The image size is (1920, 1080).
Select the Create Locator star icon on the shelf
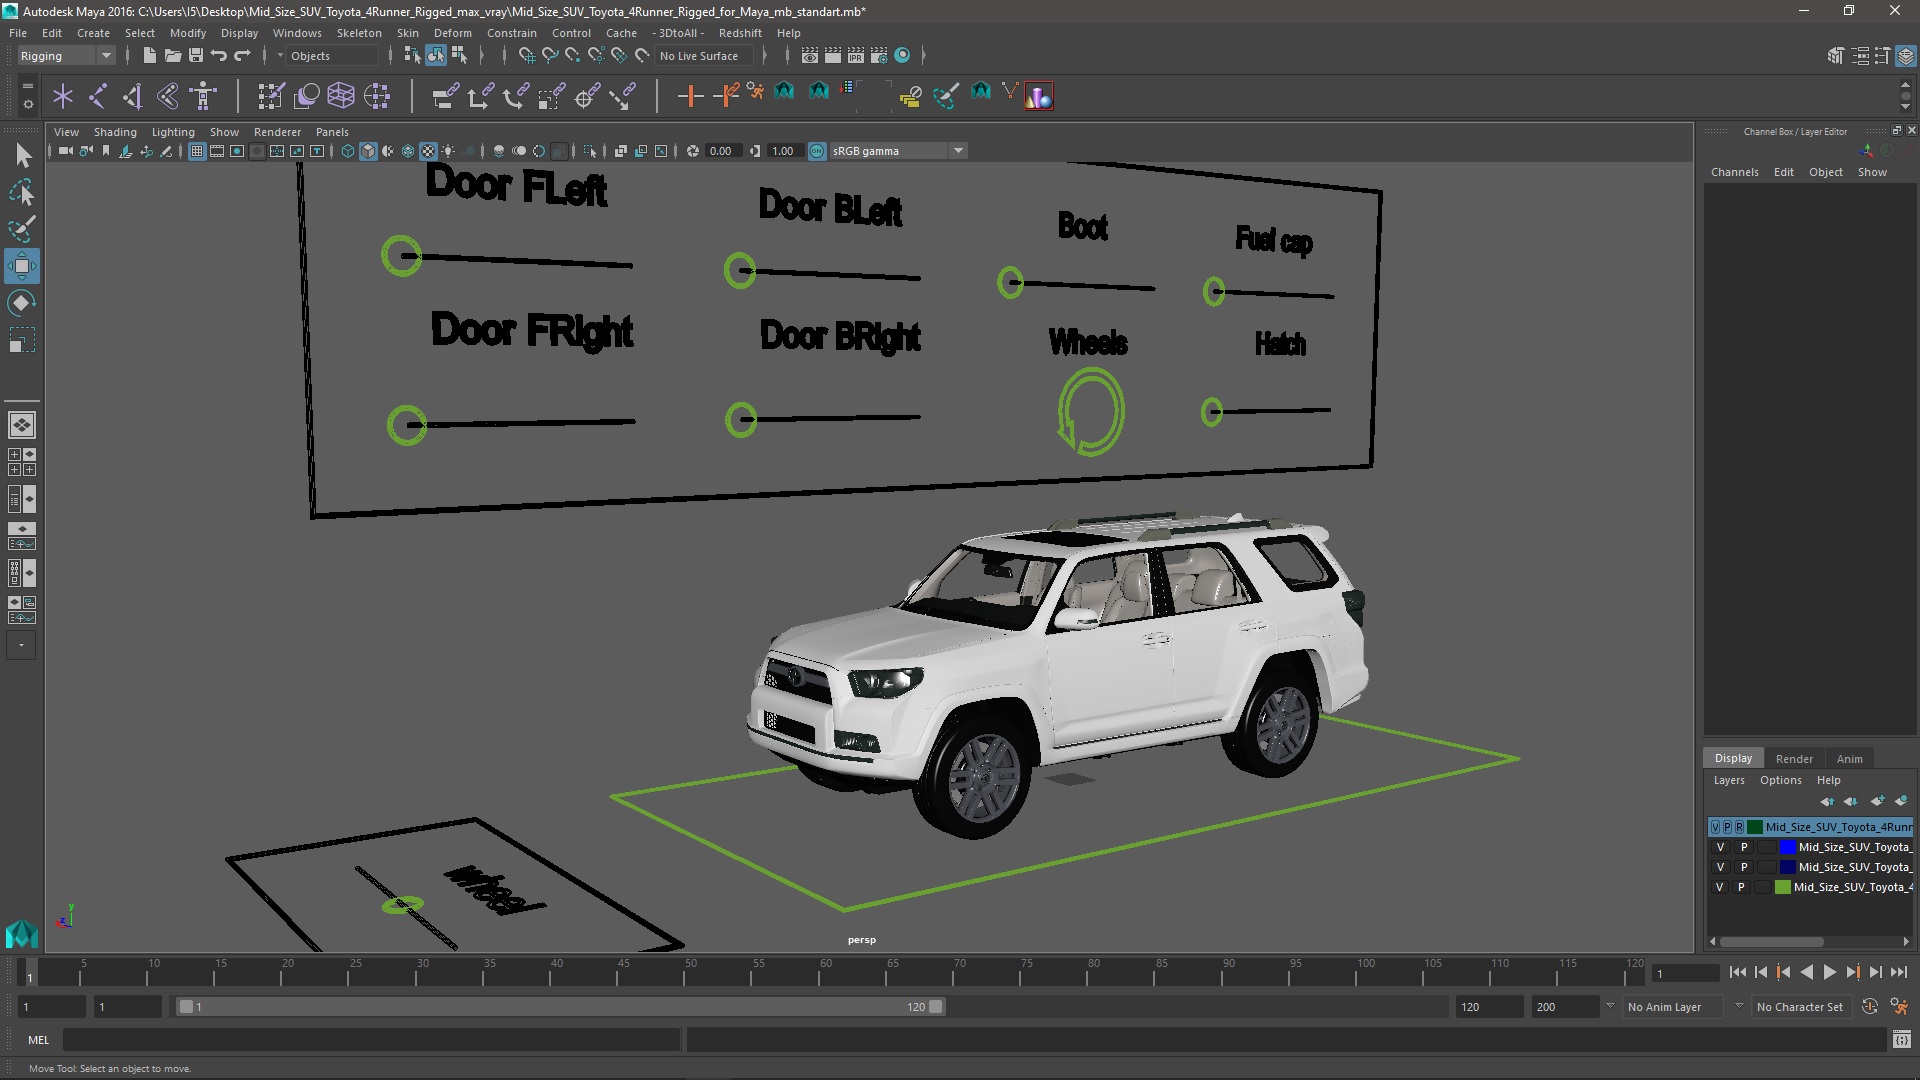pos(63,96)
